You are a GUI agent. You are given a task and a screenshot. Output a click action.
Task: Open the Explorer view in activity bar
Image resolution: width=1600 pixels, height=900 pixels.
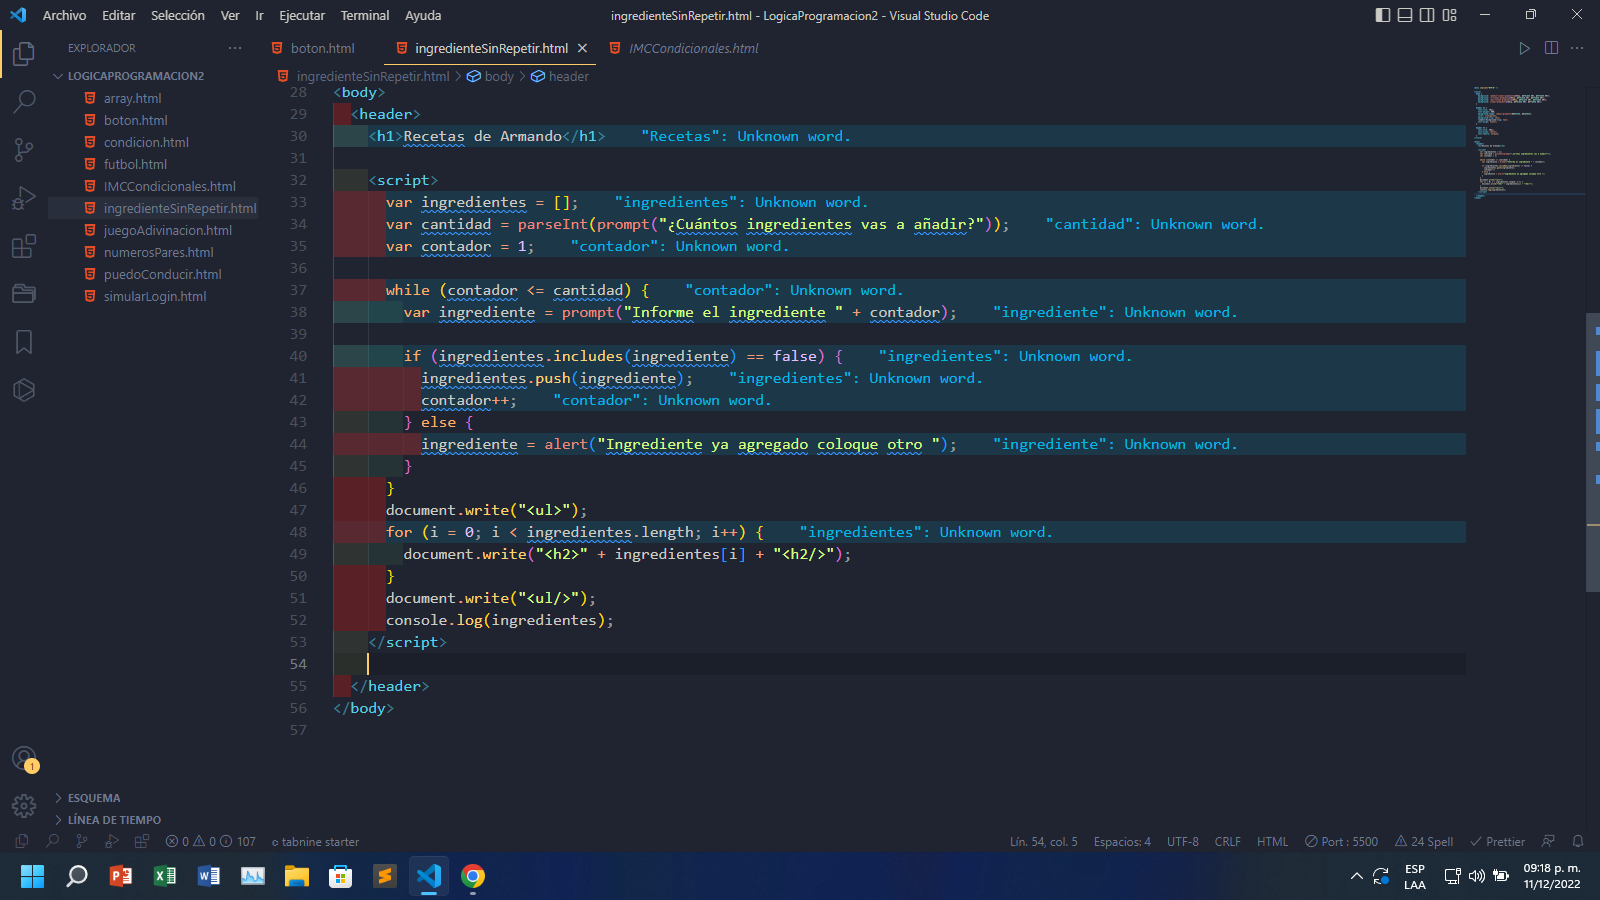[x=24, y=53]
